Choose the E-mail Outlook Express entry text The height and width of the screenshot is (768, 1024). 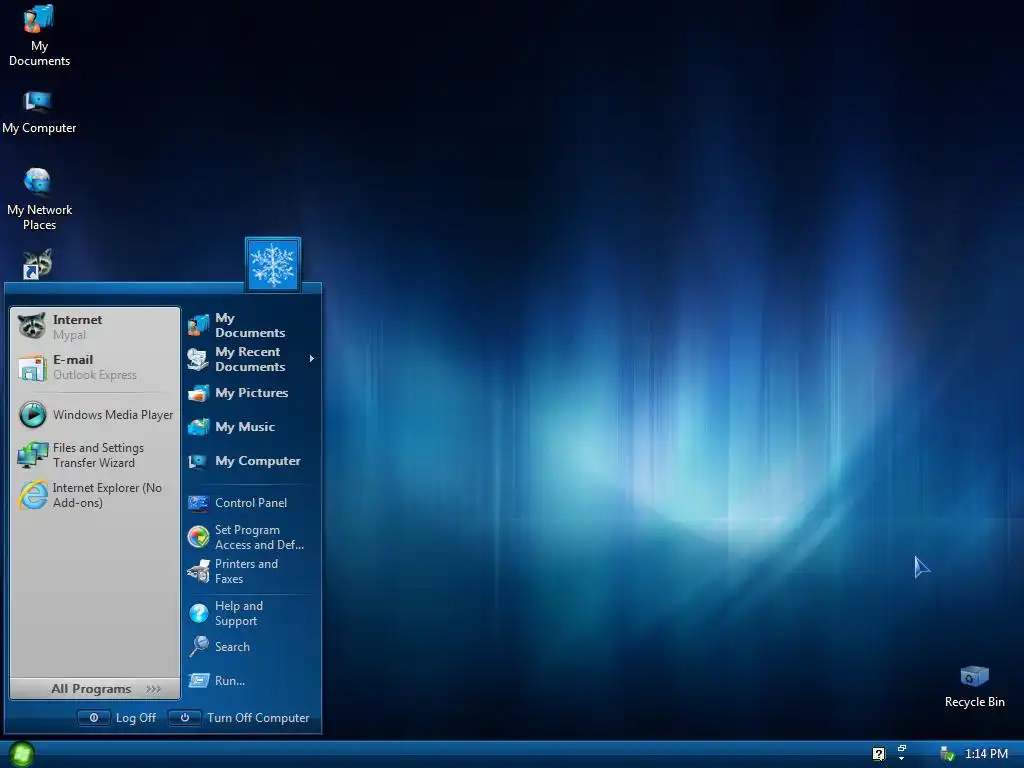pos(95,367)
